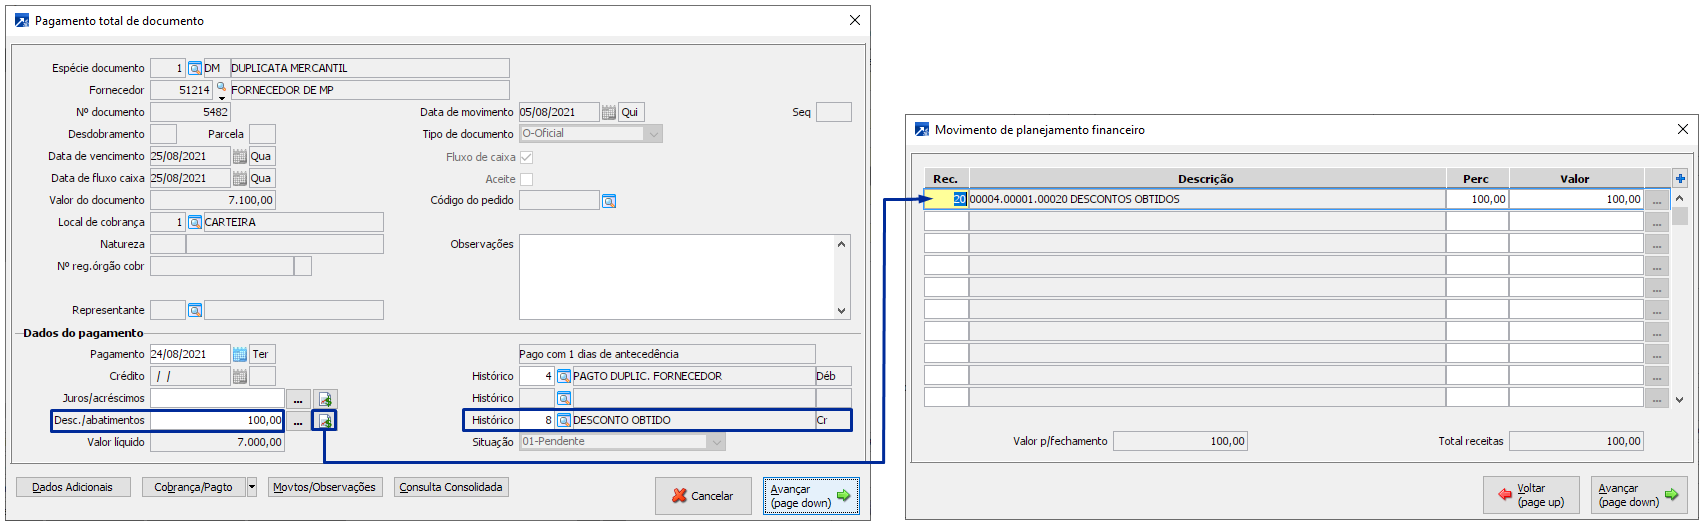Open lookup for Código do pedido

pos(609,201)
